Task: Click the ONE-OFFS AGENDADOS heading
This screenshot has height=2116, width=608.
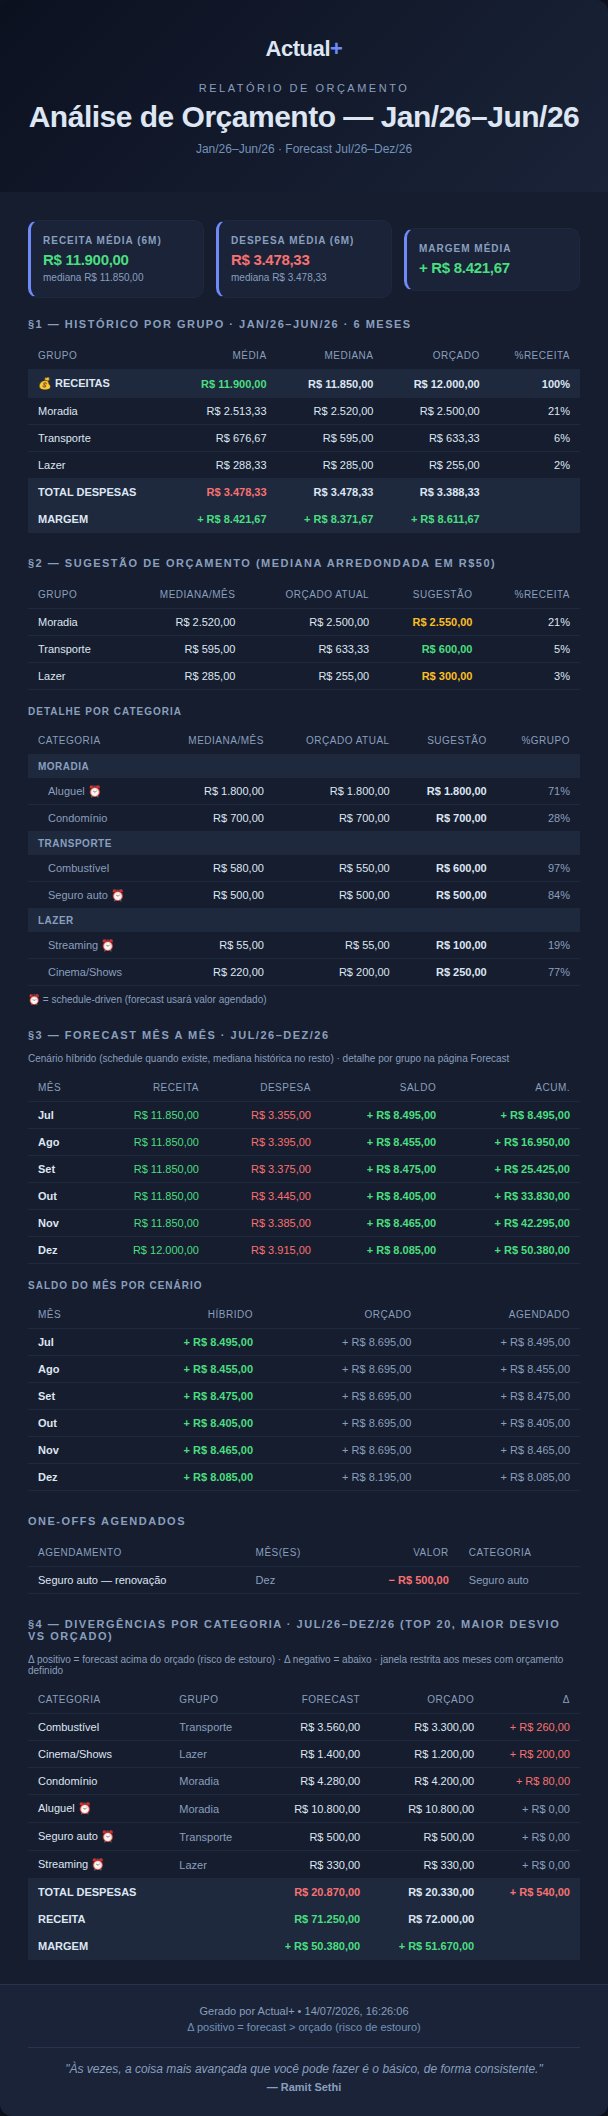Action: (x=107, y=1521)
